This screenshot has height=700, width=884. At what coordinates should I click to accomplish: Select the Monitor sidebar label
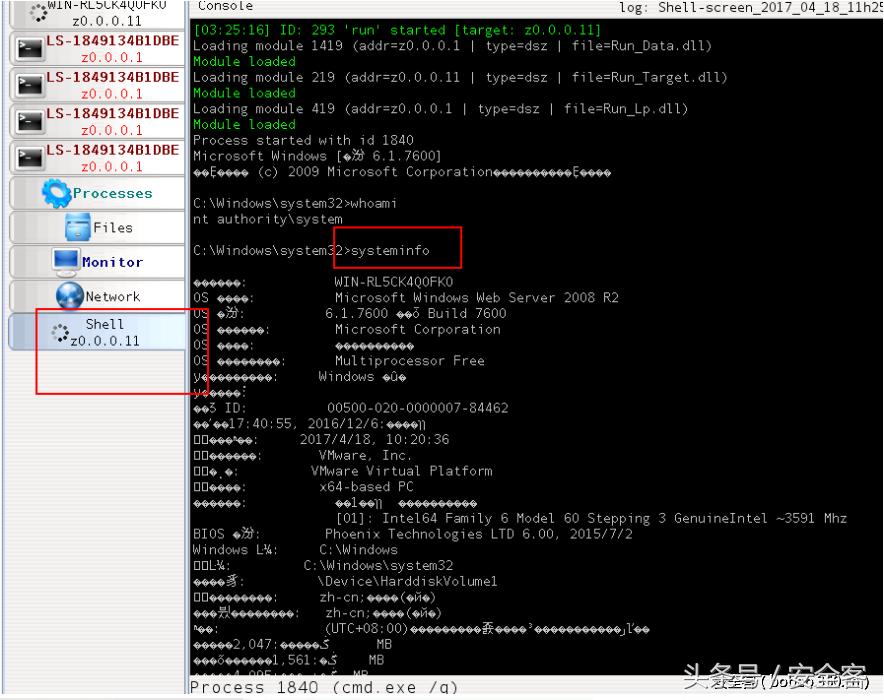[112, 262]
